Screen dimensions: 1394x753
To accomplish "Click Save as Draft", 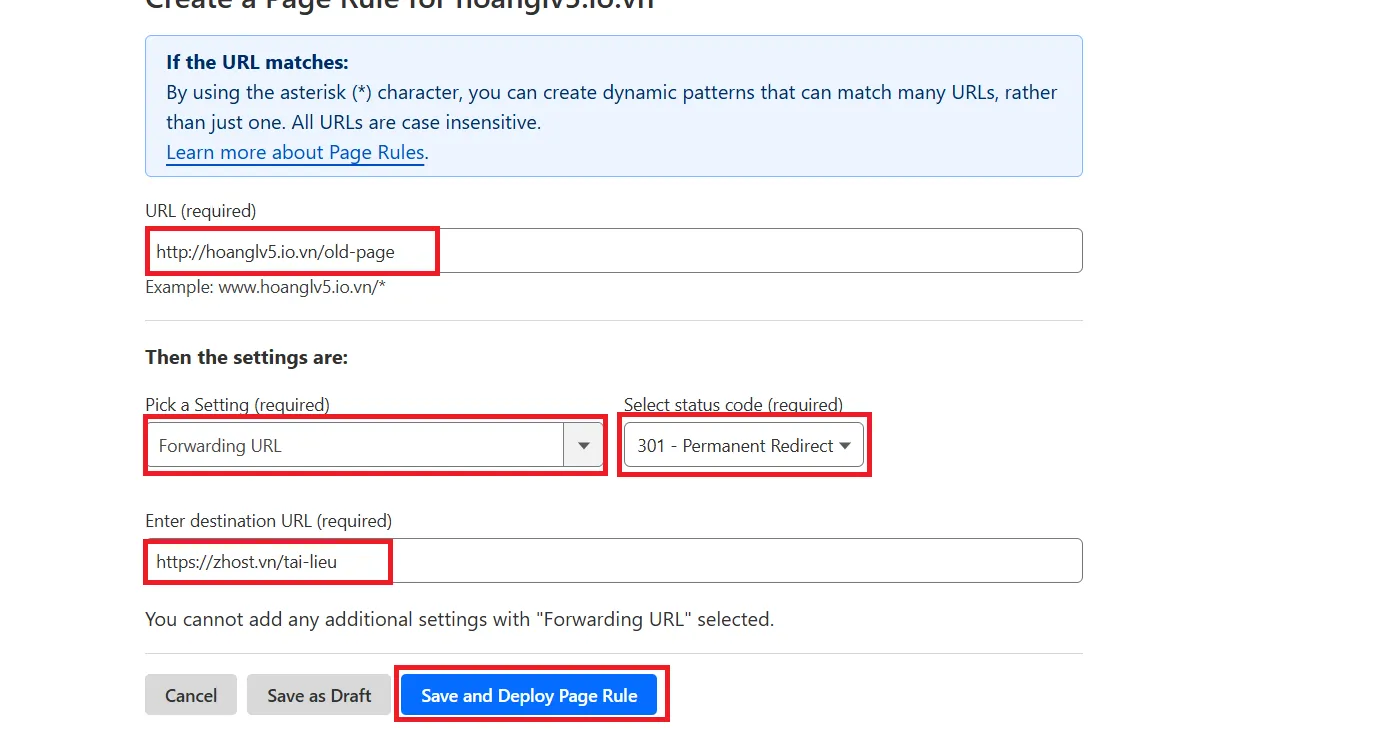I will point(319,695).
